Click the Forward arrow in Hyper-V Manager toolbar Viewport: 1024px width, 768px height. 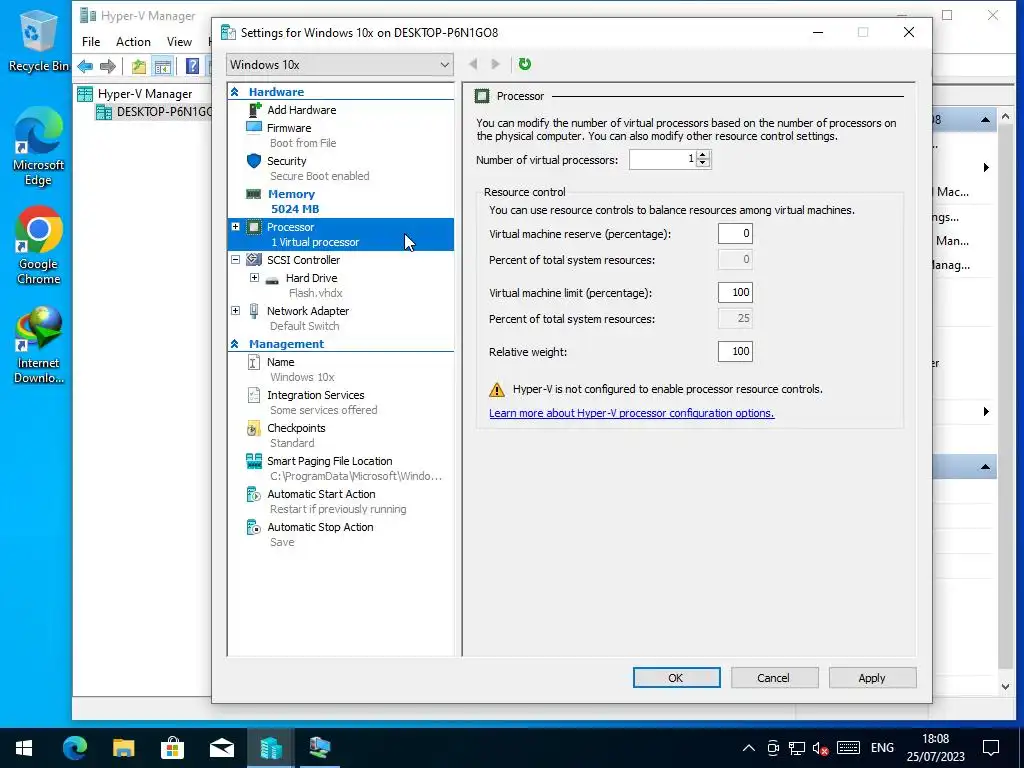click(x=108, y=66)
